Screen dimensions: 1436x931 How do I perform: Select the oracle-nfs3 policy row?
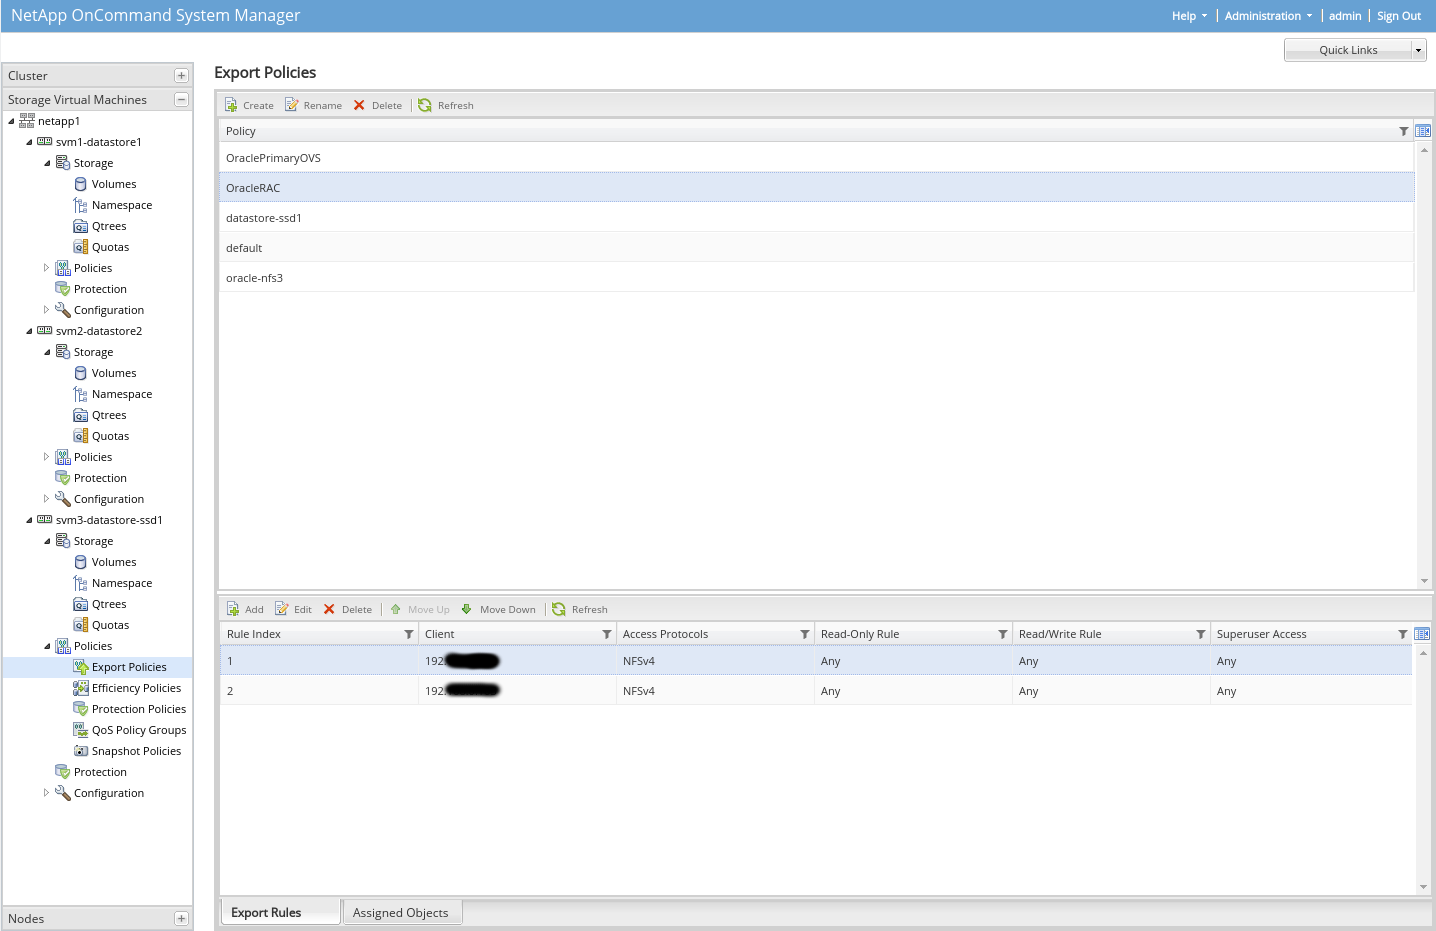816,278
